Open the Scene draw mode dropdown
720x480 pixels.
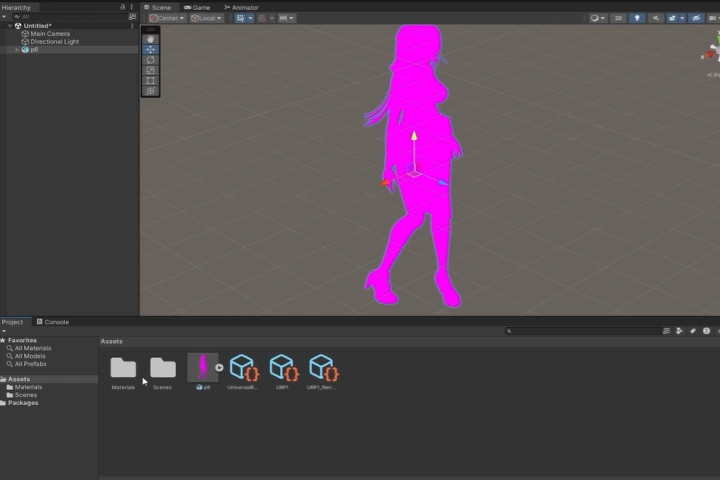point(598,18)
